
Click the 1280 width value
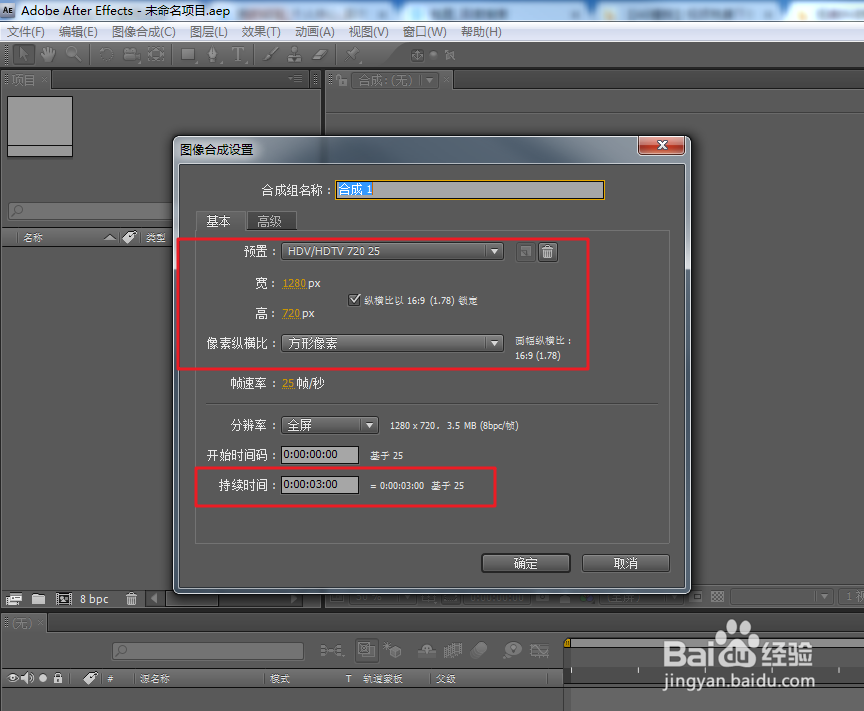(294, 283)
